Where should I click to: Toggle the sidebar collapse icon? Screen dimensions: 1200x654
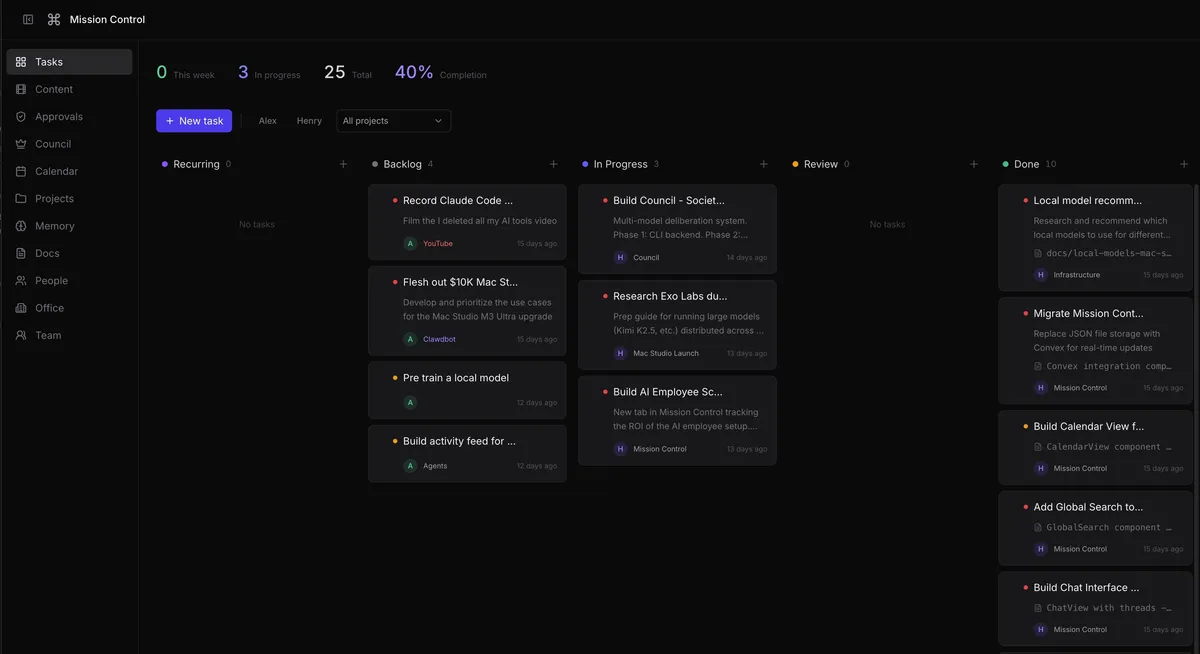pyautogui.click(x=28, y=19)
